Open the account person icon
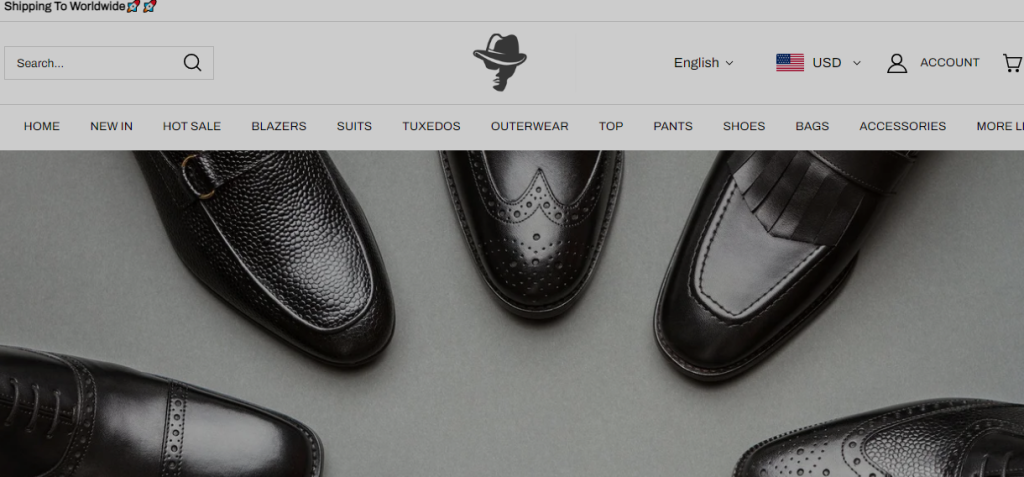This screenshot has height=477, width=1024. point(897,63)
